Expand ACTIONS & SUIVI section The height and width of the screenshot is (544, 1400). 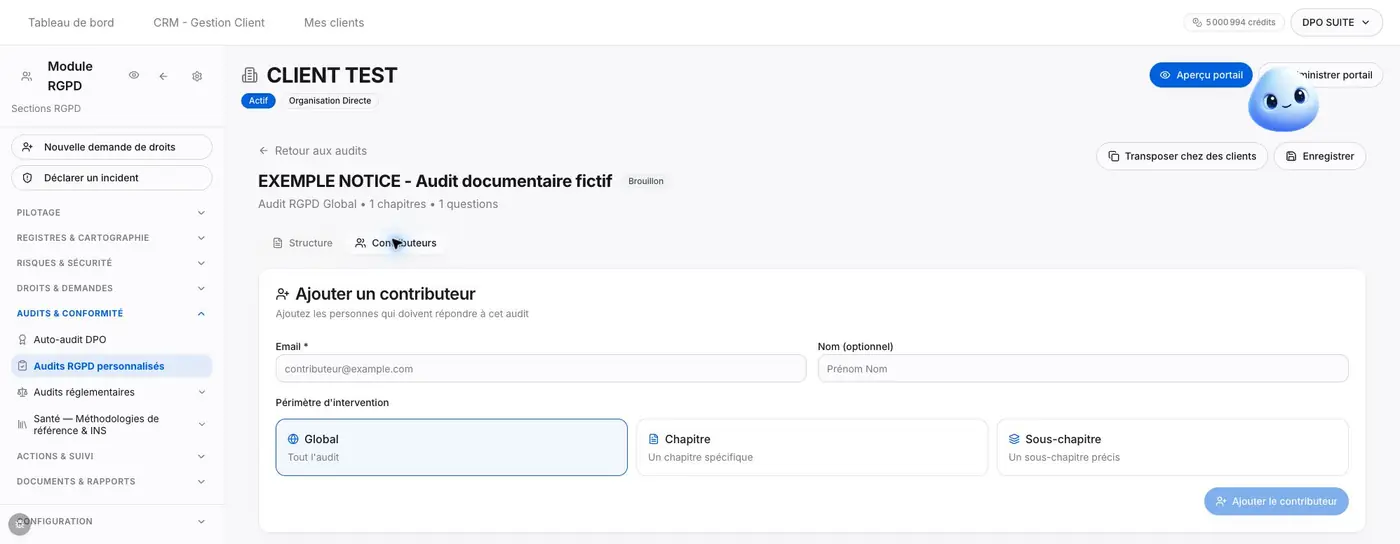point(112,456)
